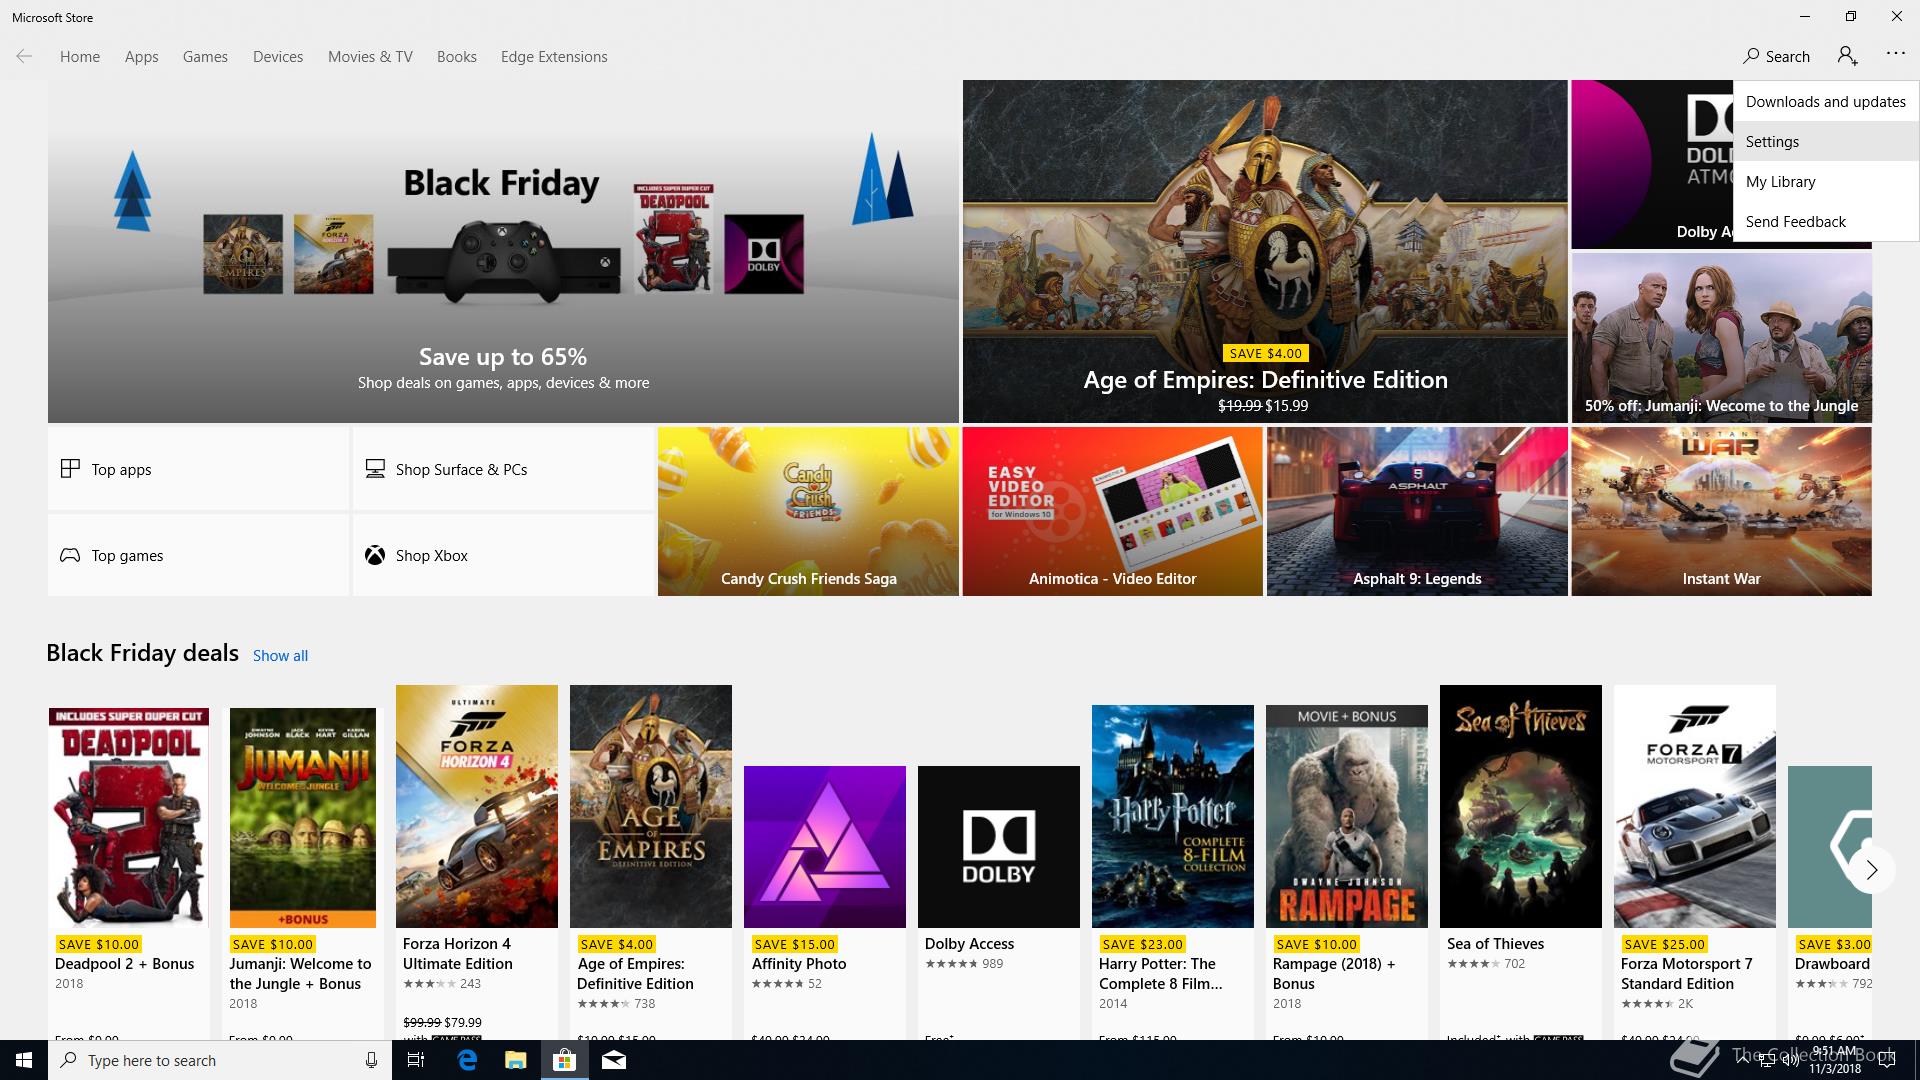Switch to the Apps tab
Image resolution: width=1920 pixels, height=1080 pixels.
(141, 56)
